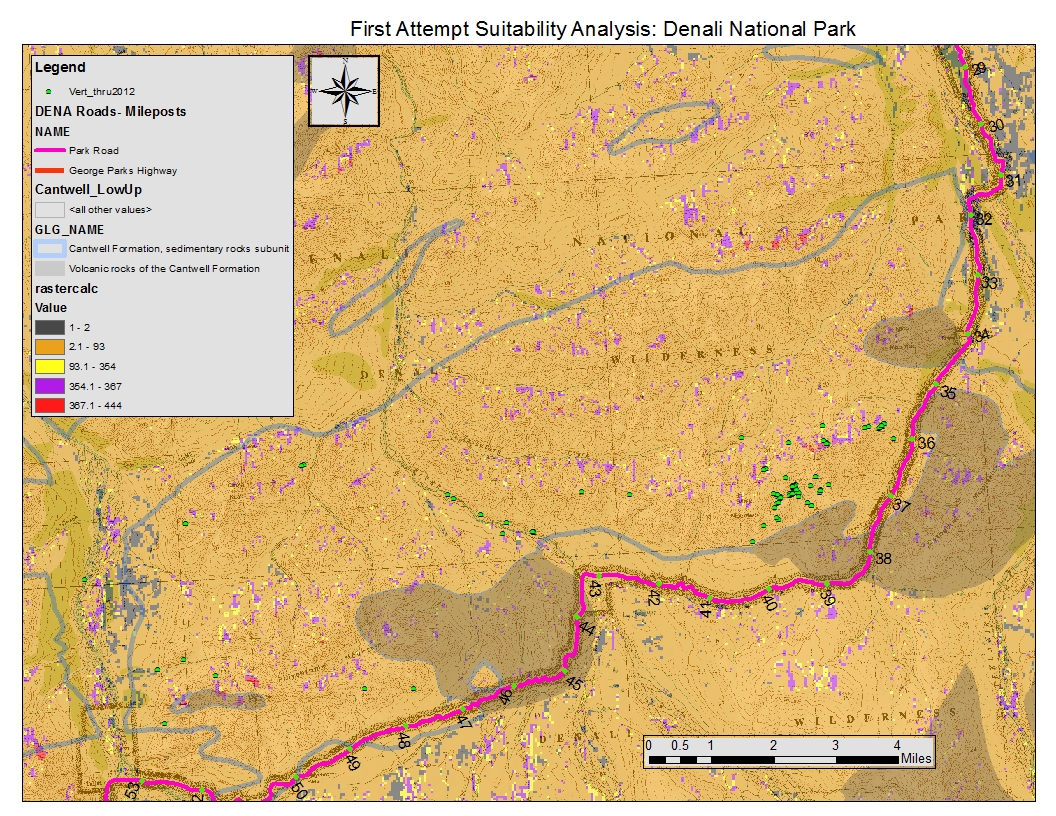Viewport: 1056px width, 816px height.
Task: Click the map title text
Action: click(x=602, y=29)
